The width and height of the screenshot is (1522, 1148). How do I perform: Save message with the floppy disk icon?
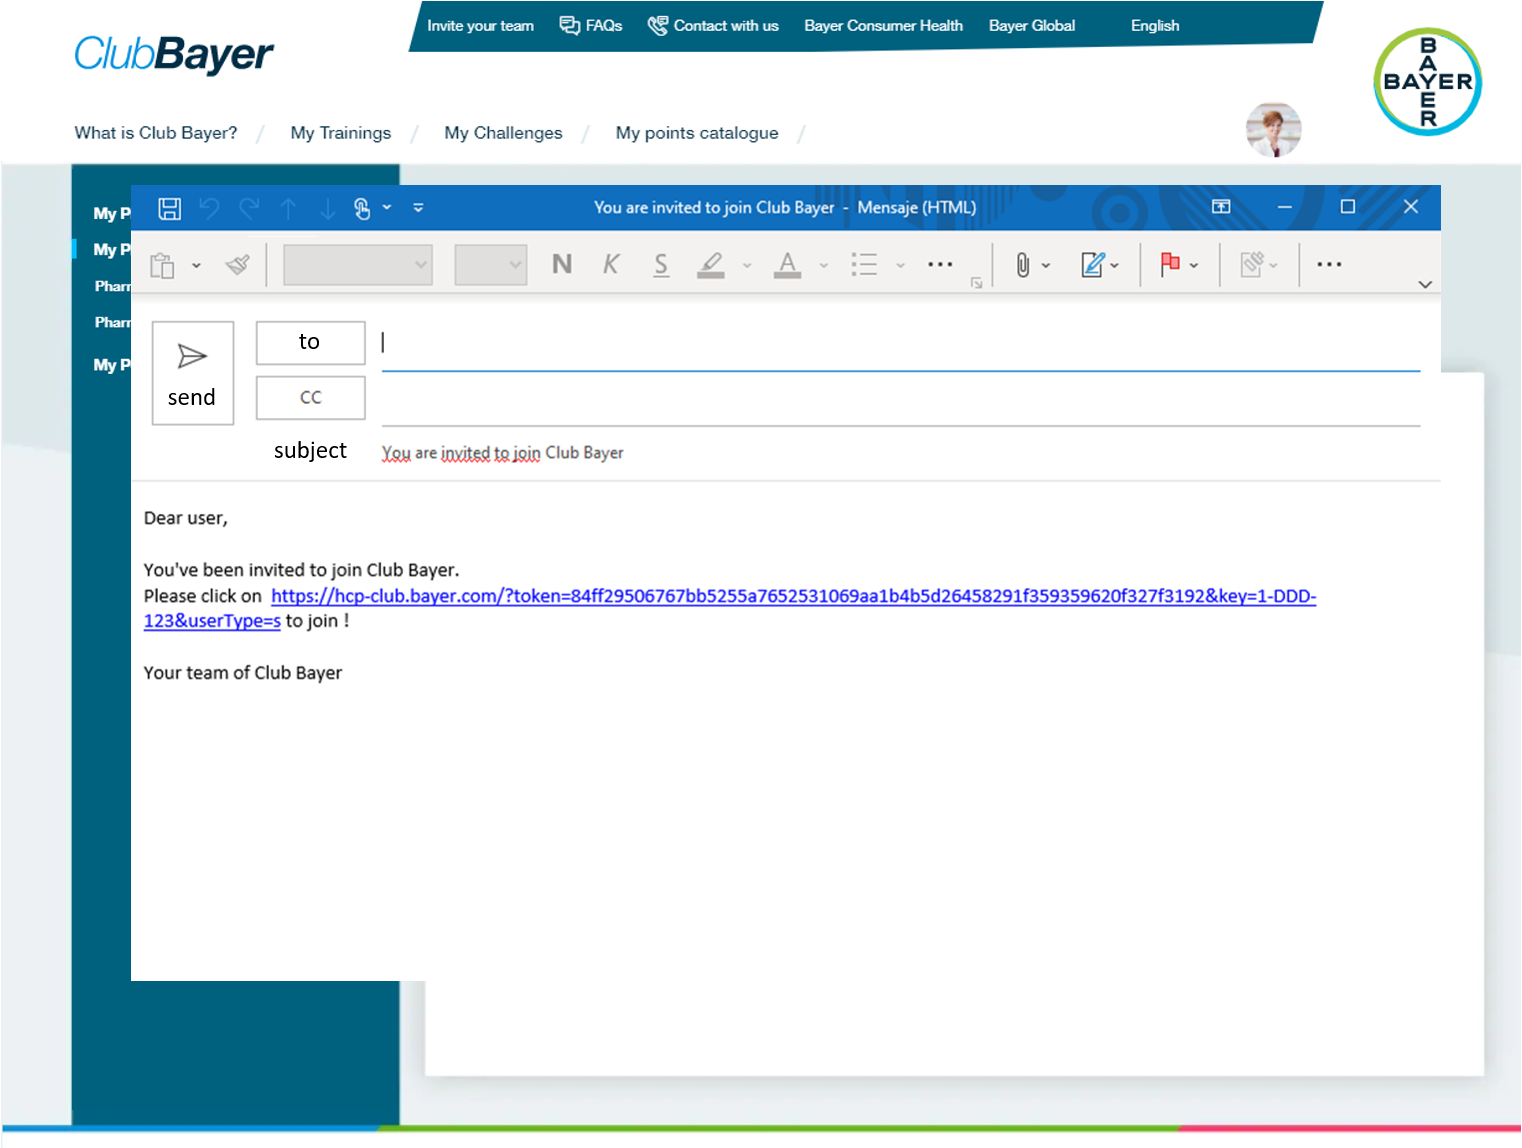coord(170,208)
